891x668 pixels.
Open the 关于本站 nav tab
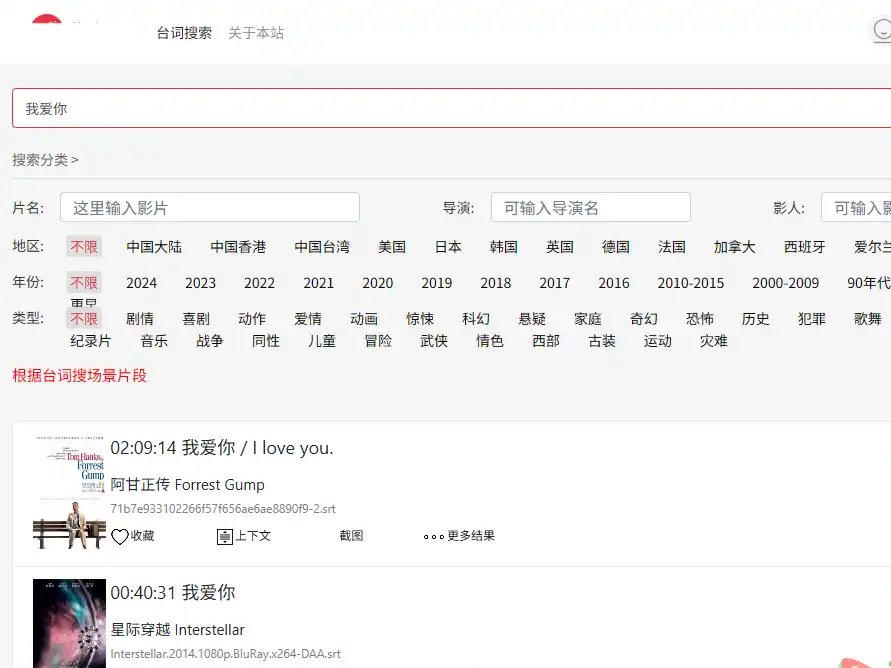coord(256,33)
